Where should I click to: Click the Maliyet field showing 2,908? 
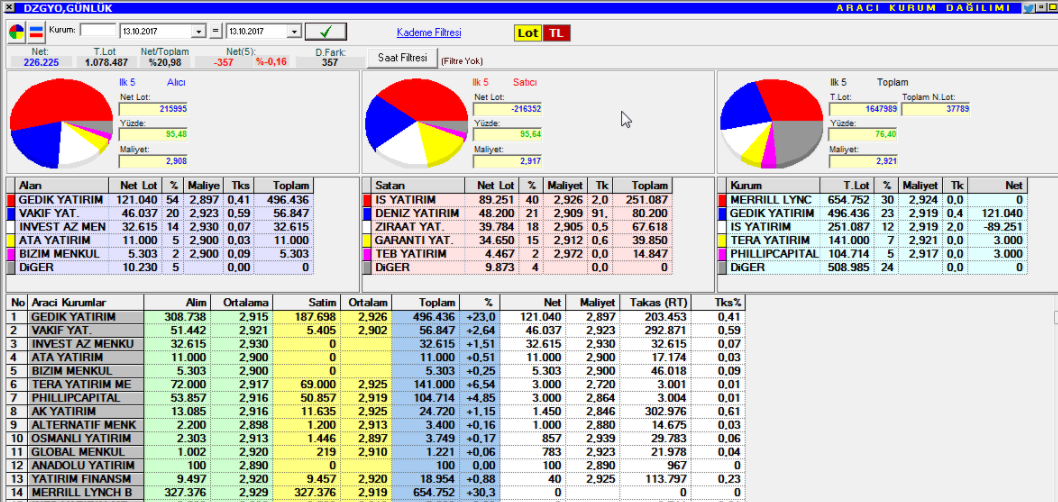[x=153, y=161]
